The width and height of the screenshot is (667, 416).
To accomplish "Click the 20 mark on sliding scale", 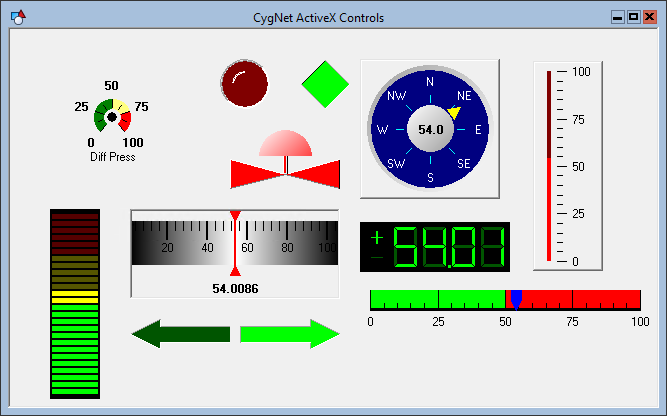I will click(x=167, y=248).
